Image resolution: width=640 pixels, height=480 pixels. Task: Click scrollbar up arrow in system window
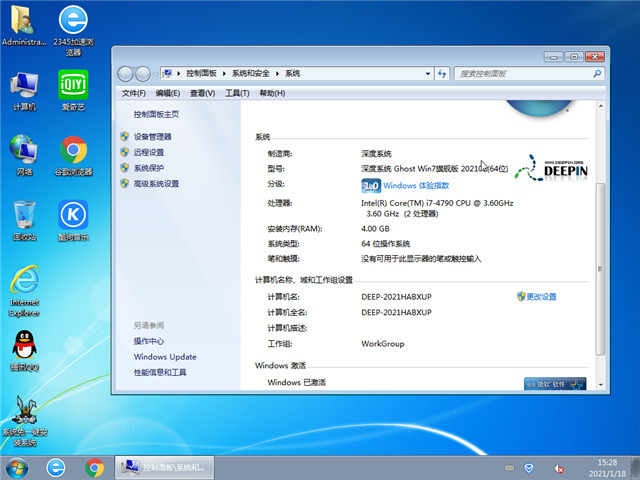coord(600,106)
